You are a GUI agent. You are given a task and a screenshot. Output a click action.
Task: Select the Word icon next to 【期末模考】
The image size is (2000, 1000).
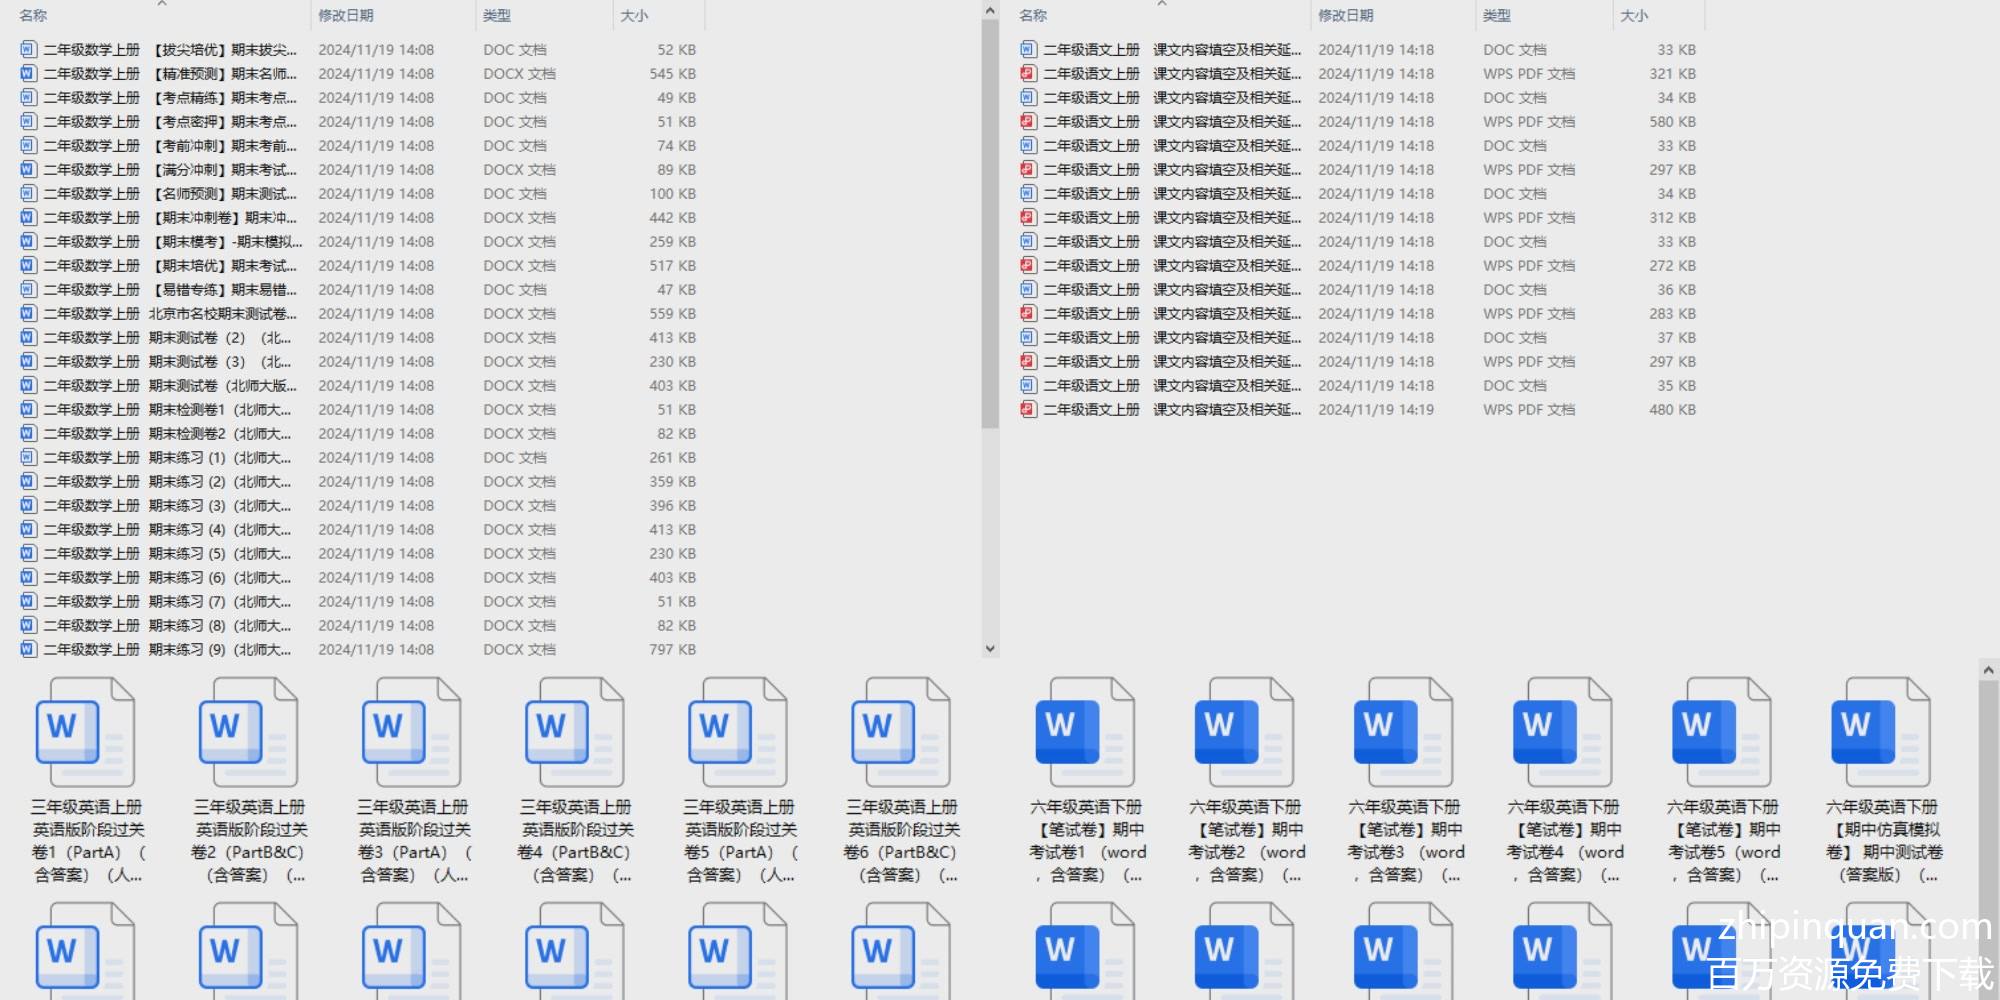[x=28, y=241]
